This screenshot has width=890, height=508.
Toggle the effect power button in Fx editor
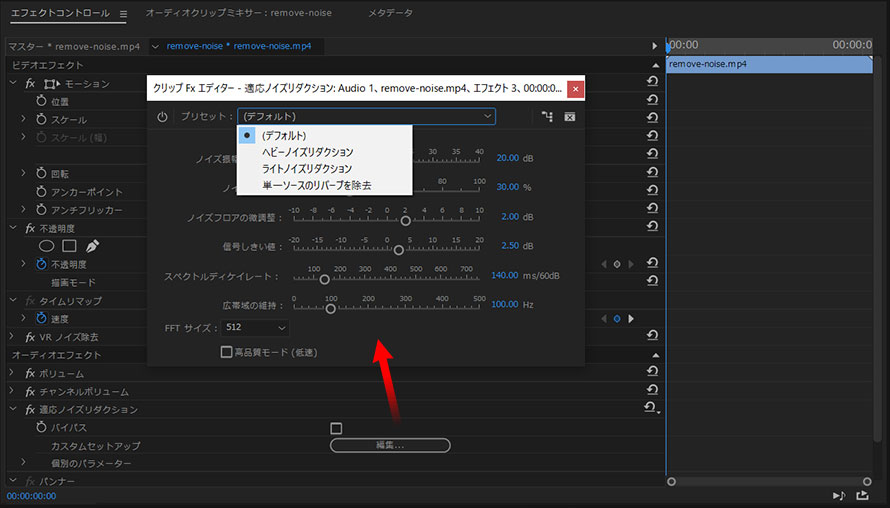tap(163, 117)
